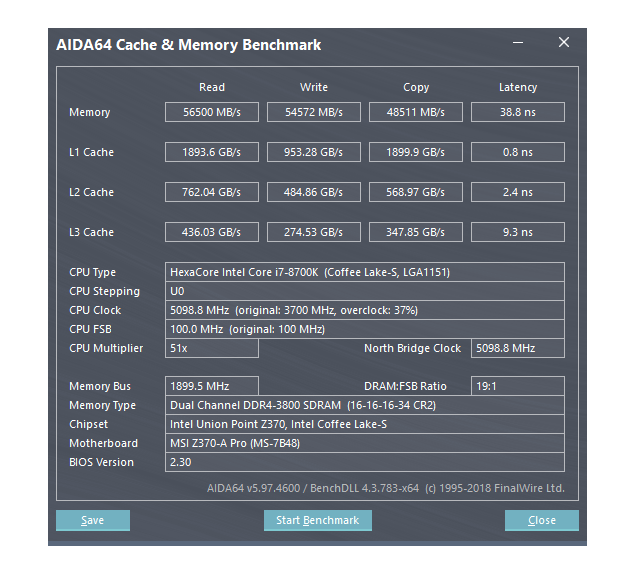Select Memory Read value 56500 MB/s
637x588 pixels.
[x=212, y=112]
